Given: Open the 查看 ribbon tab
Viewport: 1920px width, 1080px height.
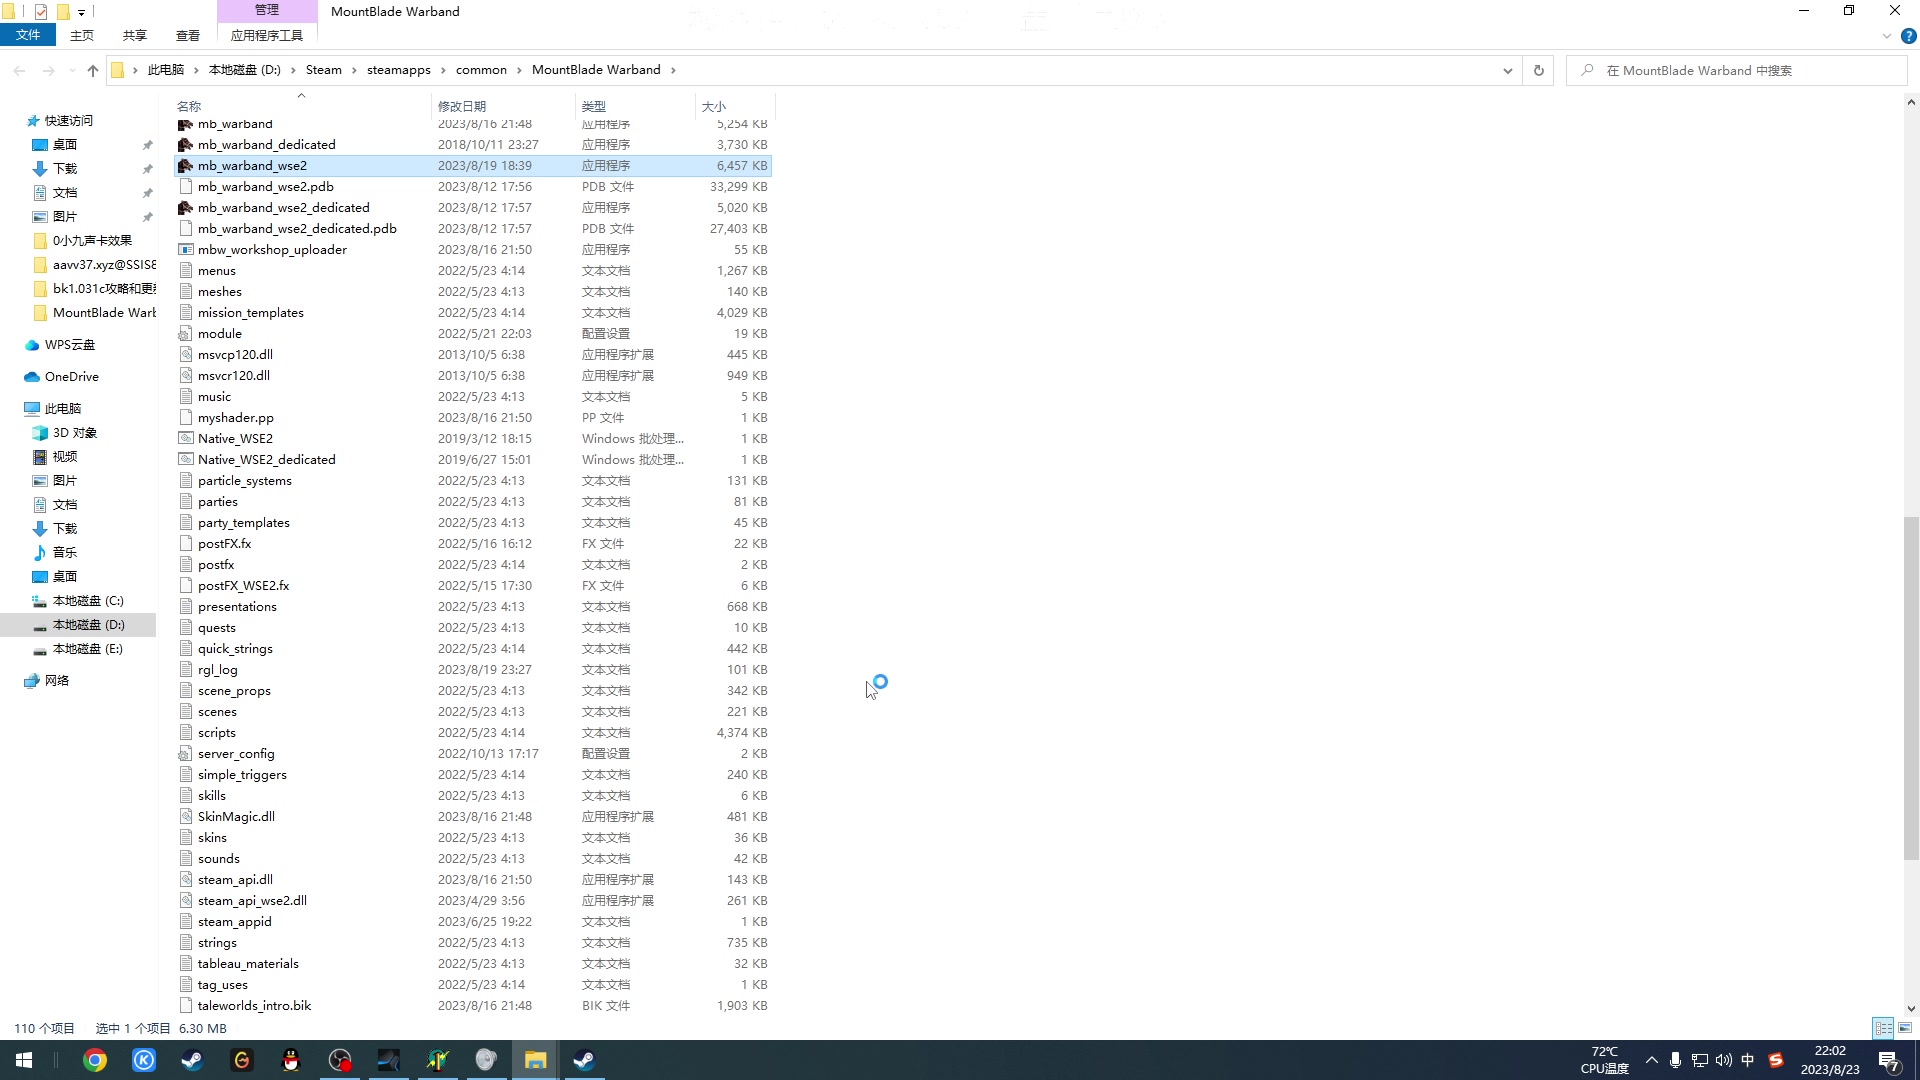Looking at the screenshot, I should pos(188,35).
